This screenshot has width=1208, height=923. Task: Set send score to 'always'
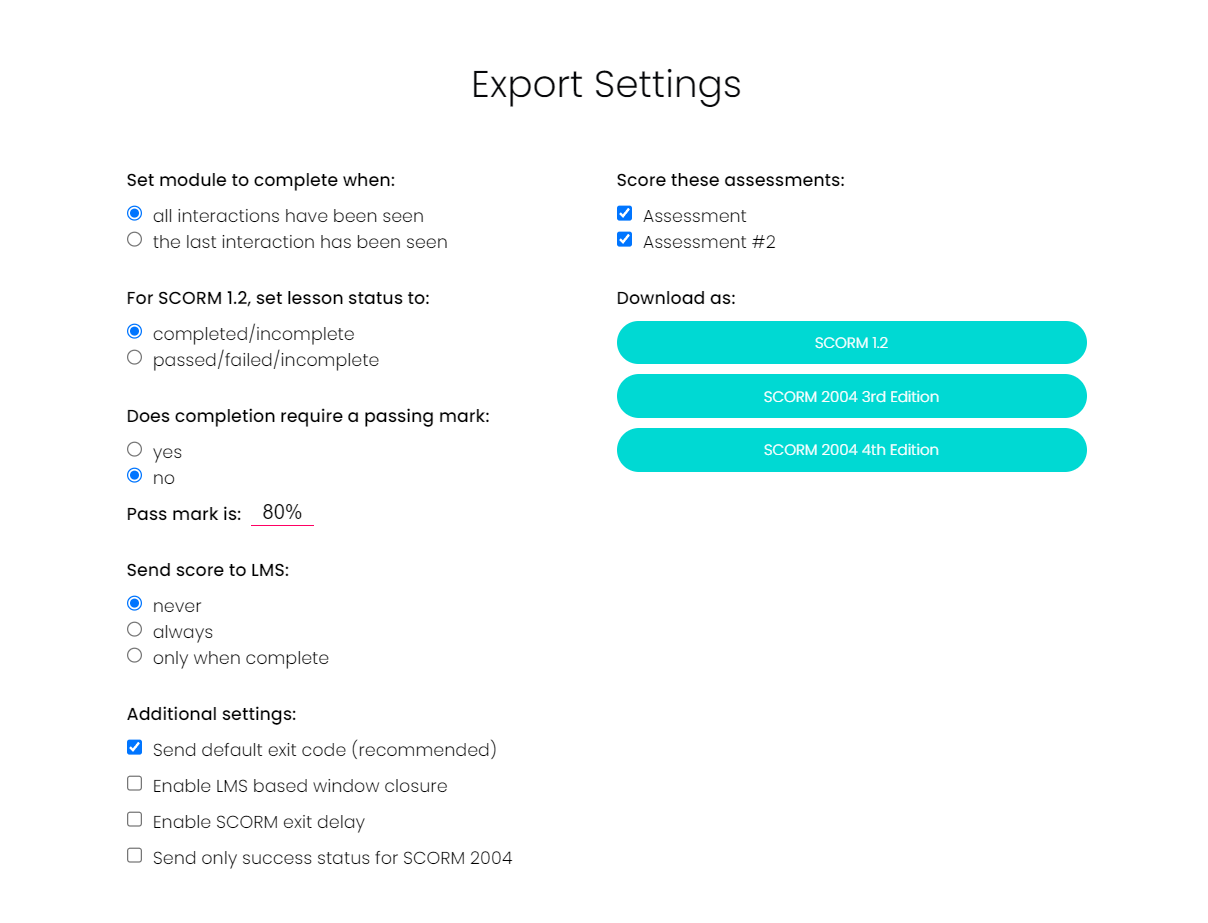(135, 630)
